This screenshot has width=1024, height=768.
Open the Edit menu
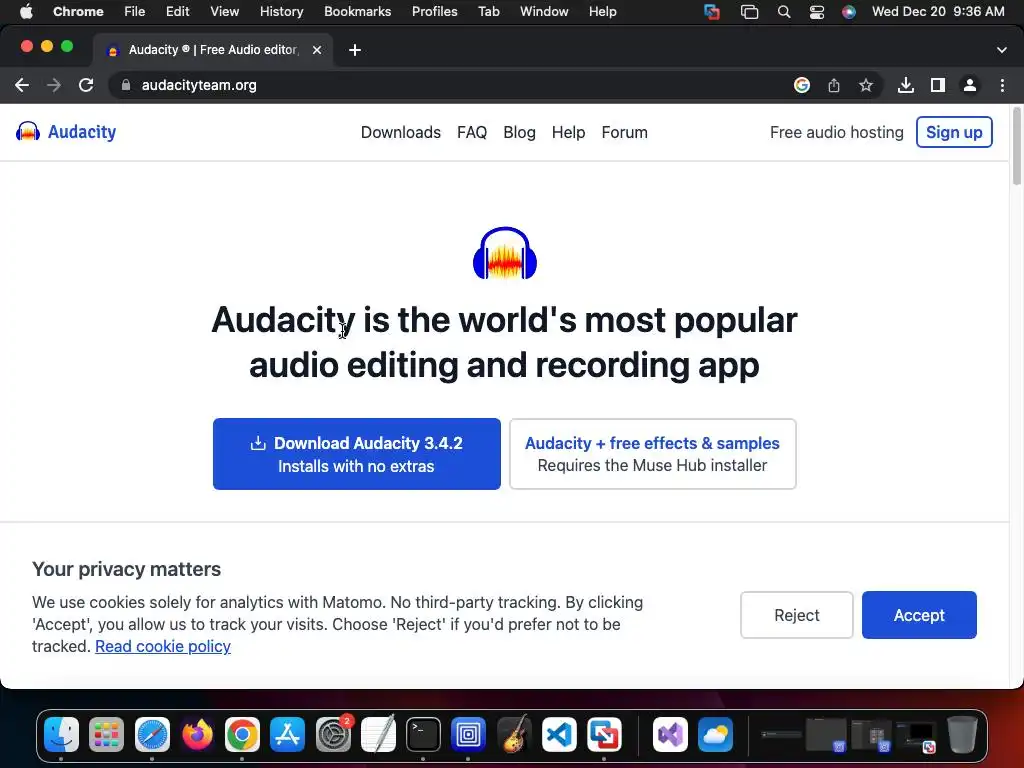177,12
